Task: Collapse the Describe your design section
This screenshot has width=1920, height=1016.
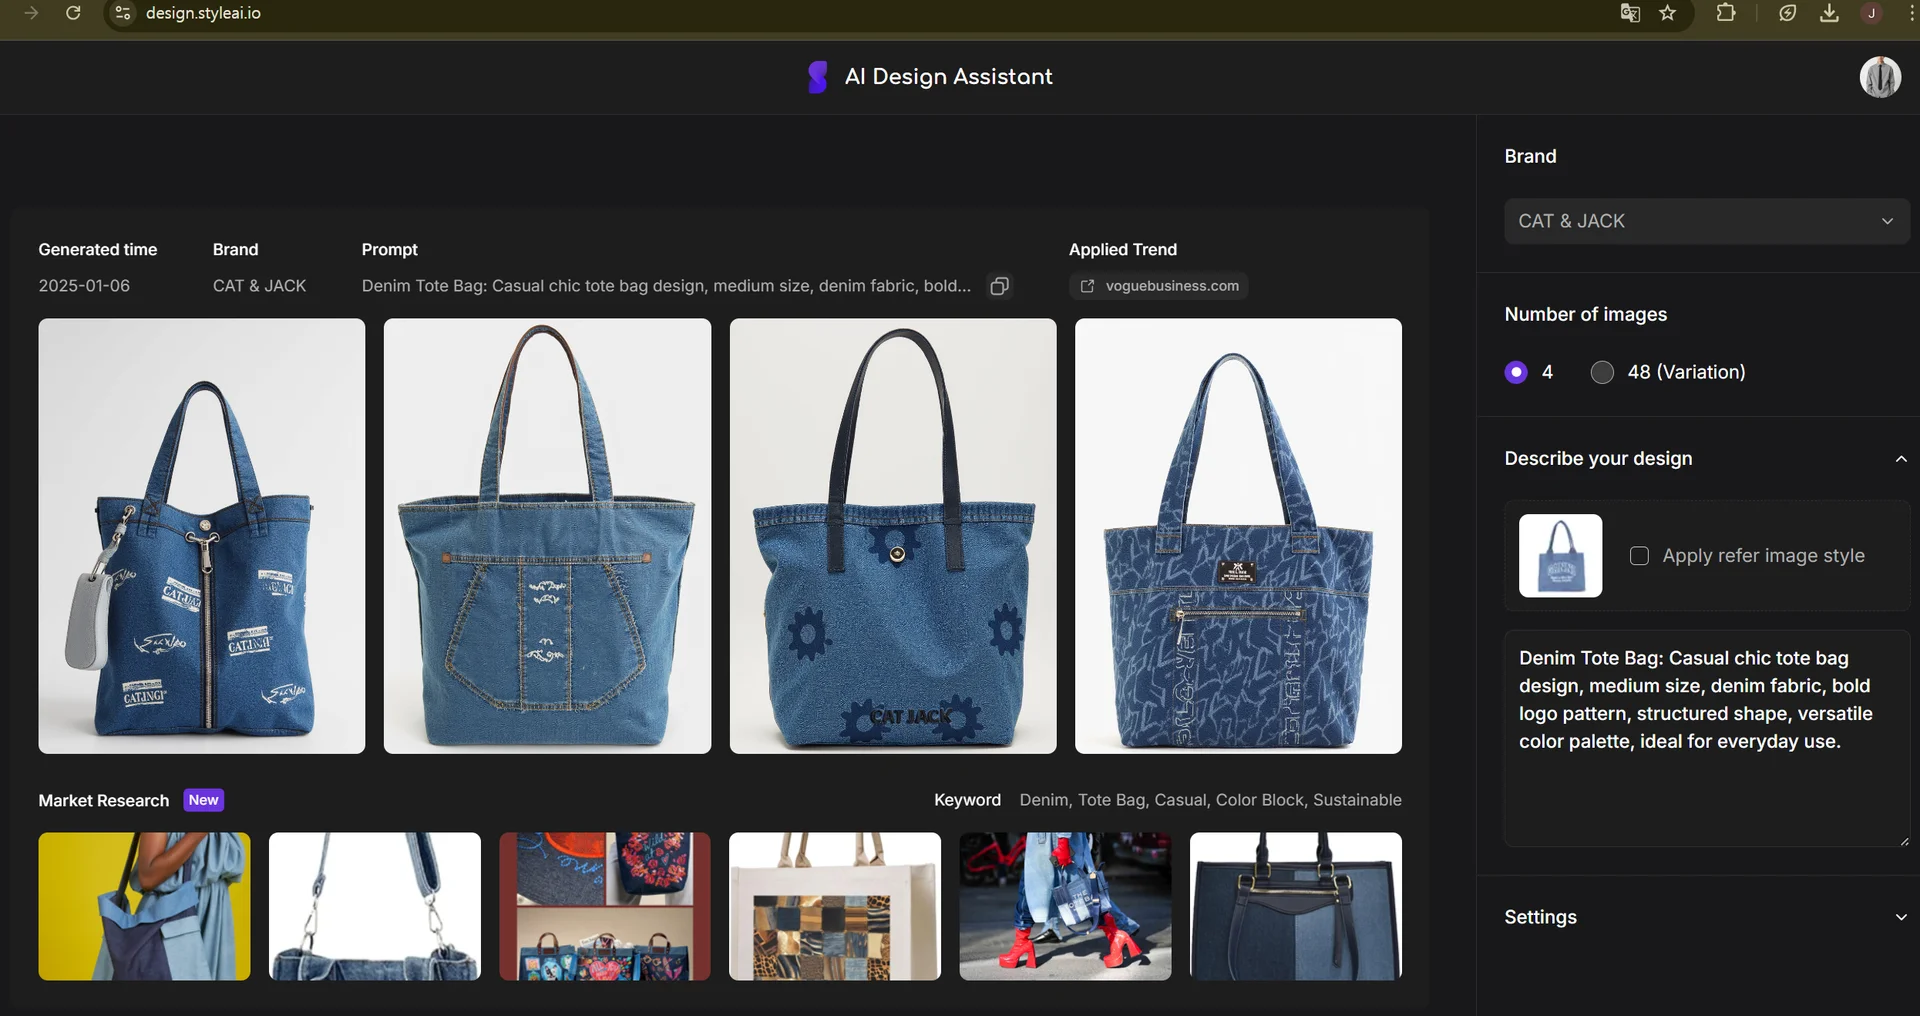Action: click(1900, 459)
